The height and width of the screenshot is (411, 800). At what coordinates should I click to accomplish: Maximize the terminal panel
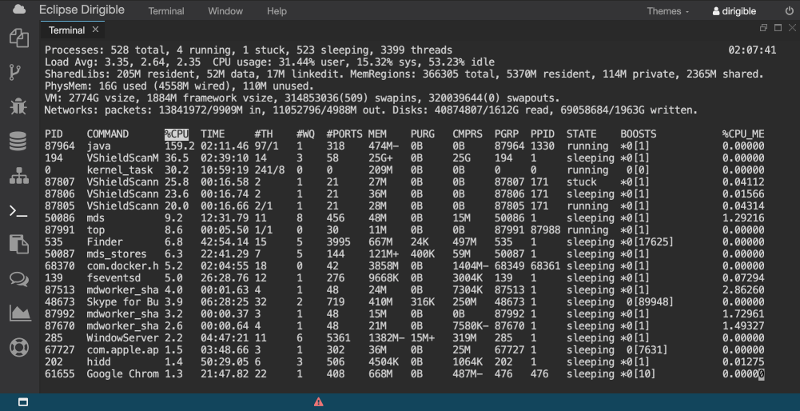(x=778, y=28)
